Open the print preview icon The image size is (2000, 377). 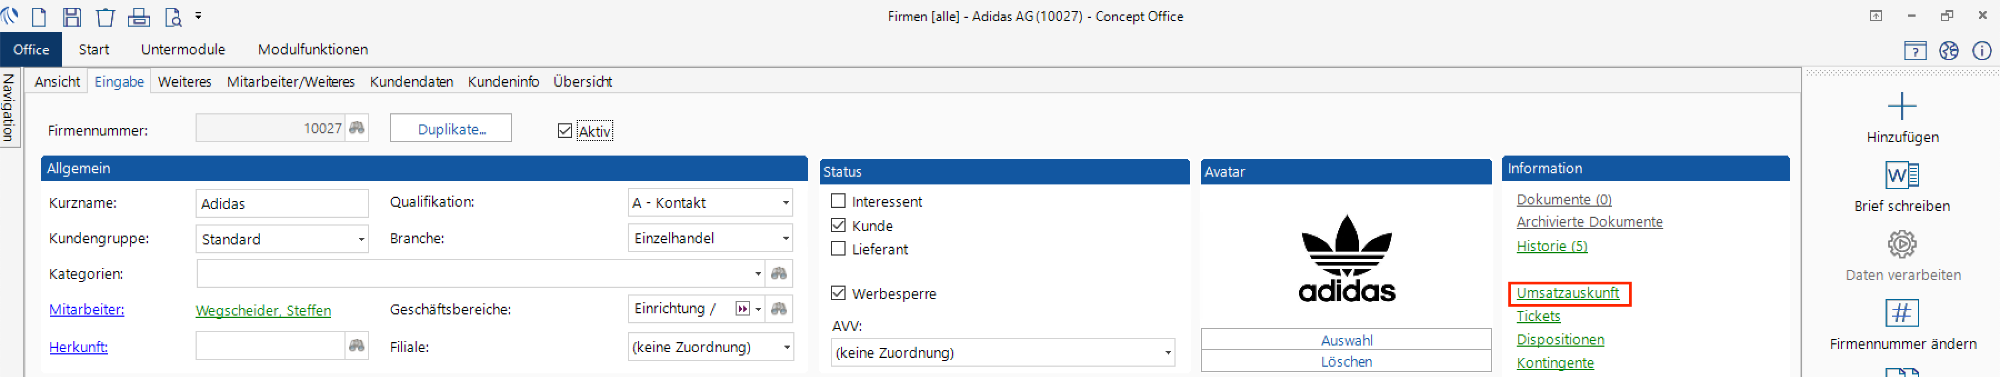point(173,17)
